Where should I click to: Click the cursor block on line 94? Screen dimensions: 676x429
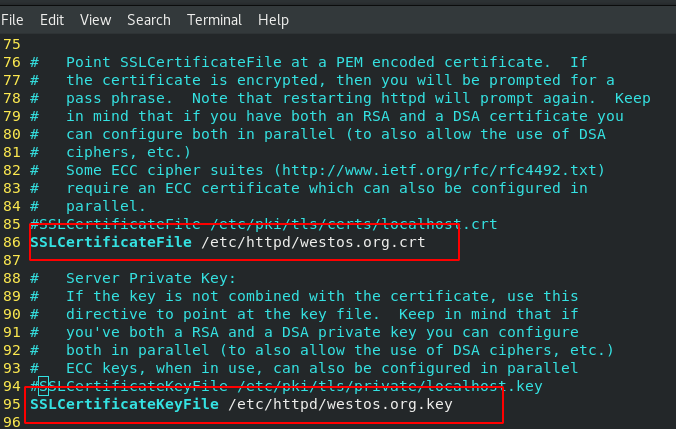(44, 385)
